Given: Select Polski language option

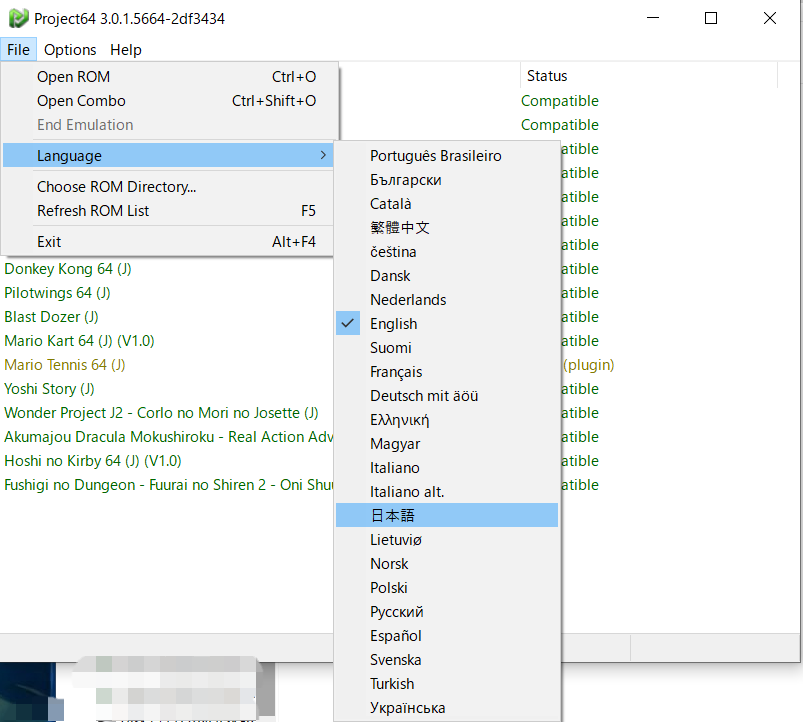Looking at the screenshot, I should (x=447, y=588).
